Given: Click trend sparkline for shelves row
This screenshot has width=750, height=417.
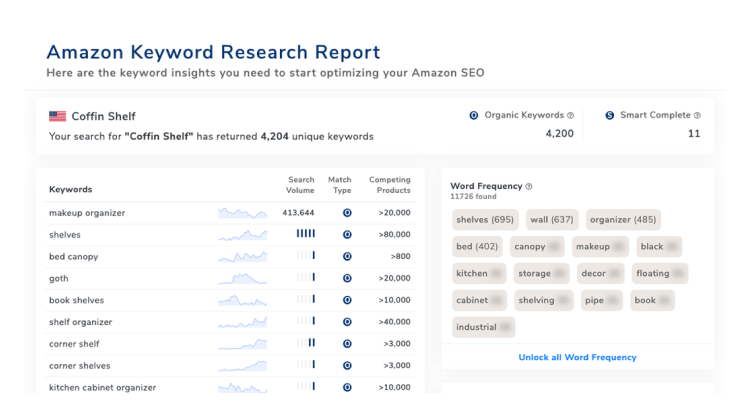Looking at the screenshot, I should (x=243, y=234).
